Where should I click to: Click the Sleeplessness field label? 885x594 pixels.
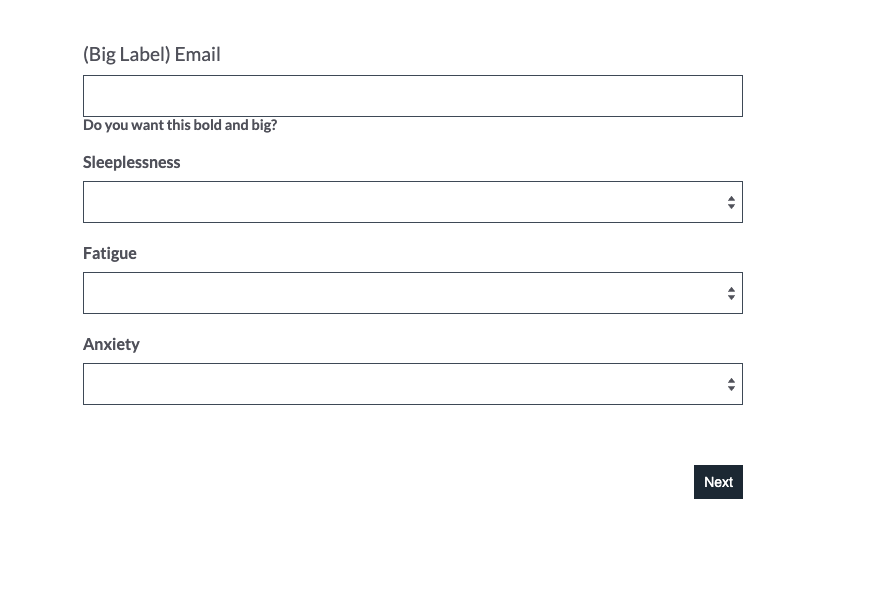coord(131,162)
